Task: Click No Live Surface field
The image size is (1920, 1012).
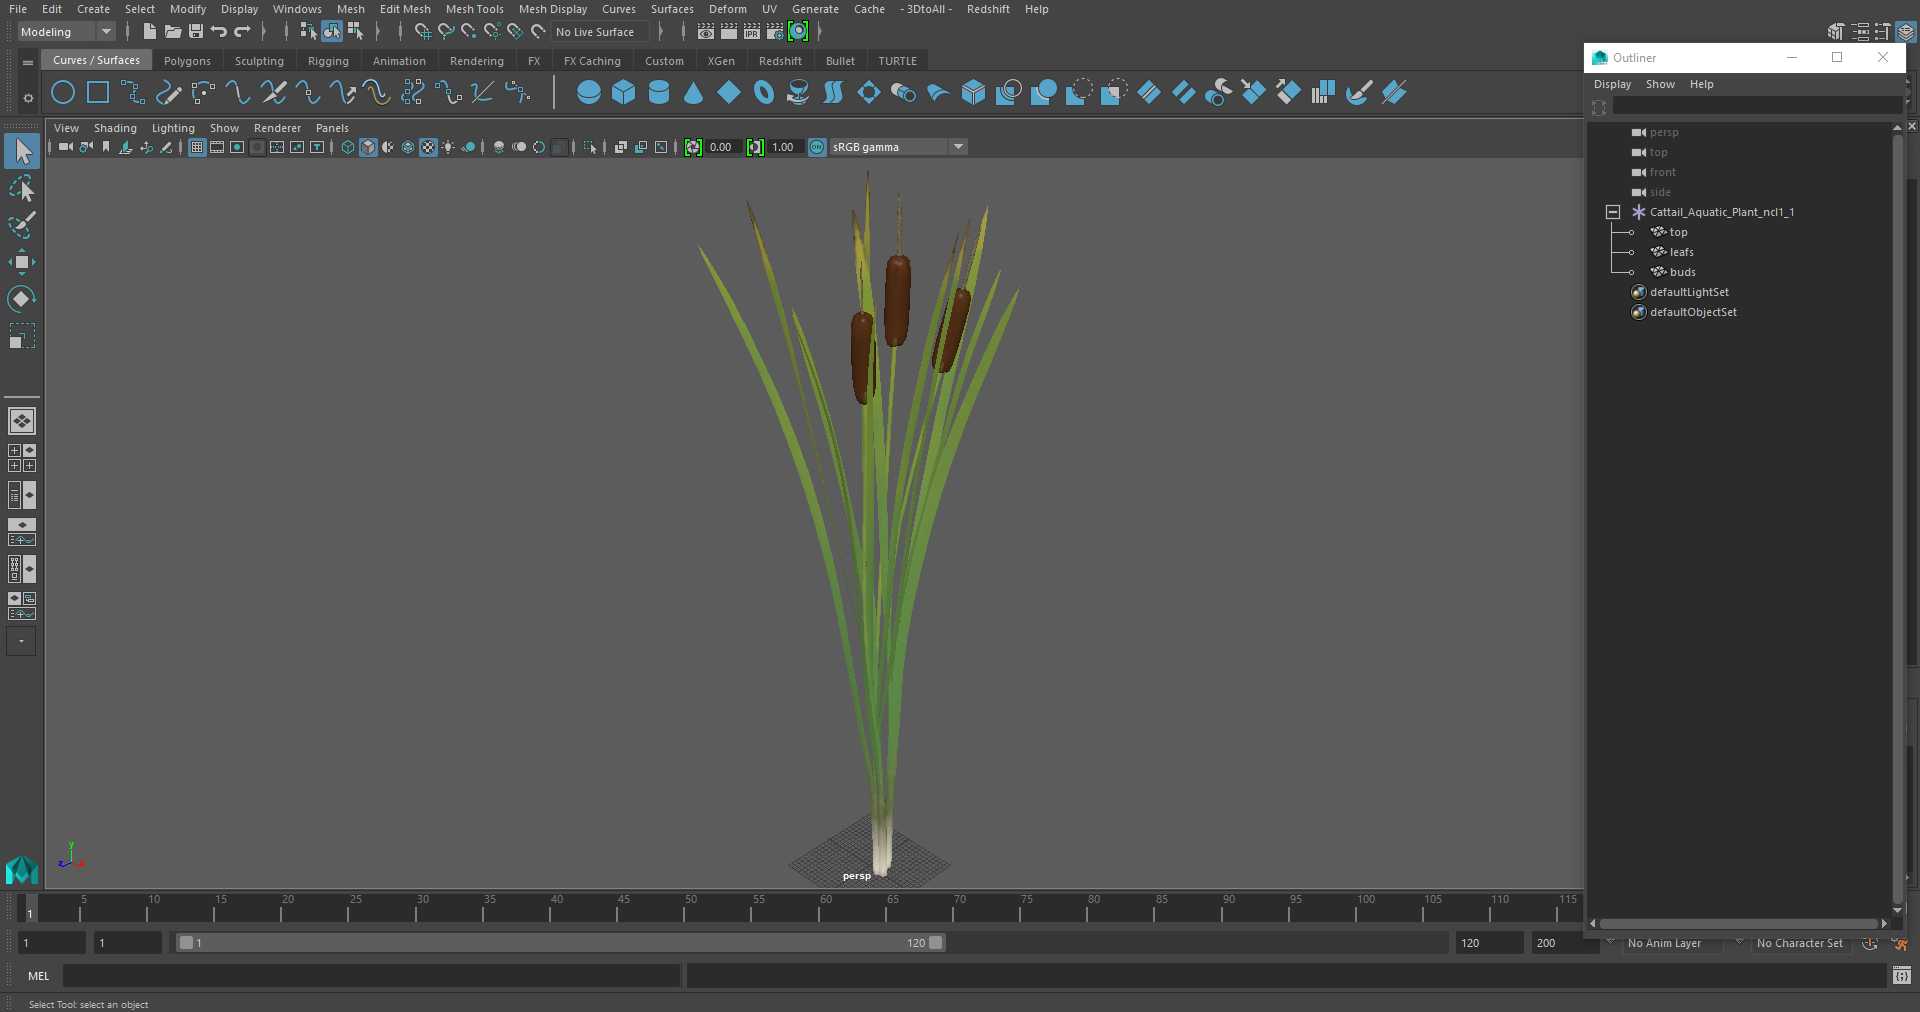Action: point(600,32)
